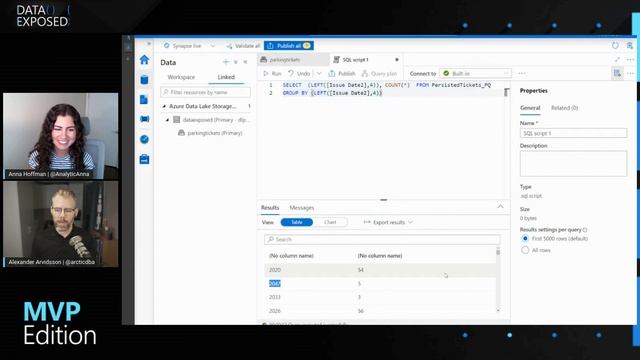
Task: Run the SQL script
Action: (x=273, y=73)
